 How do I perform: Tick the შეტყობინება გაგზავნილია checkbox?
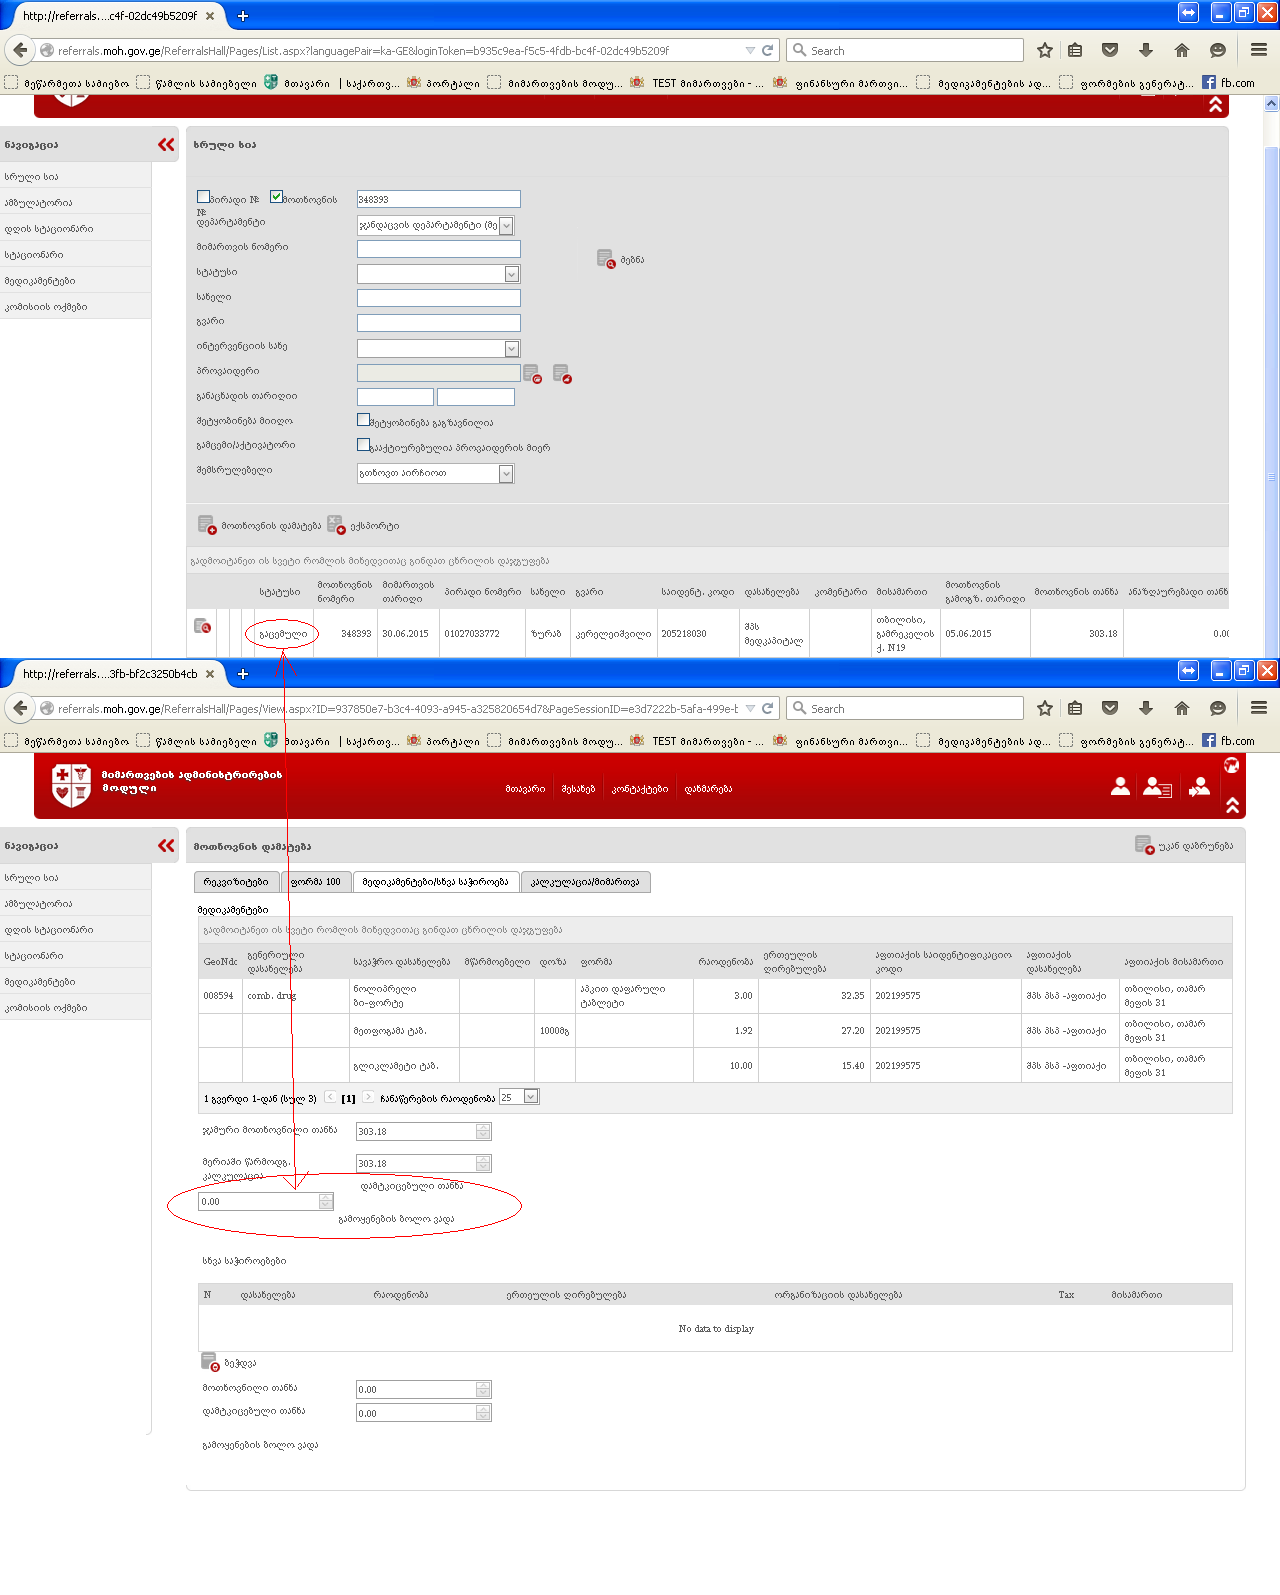click(x=364, y=420)
